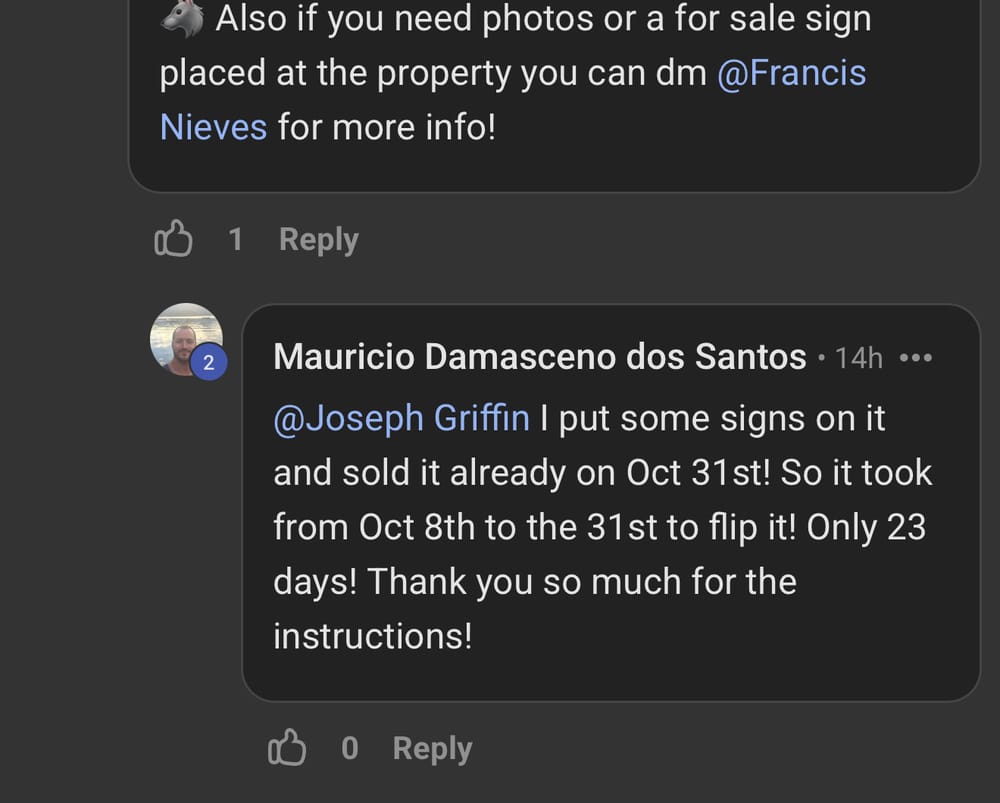Reply to the comment with 1 like
Image resolution: width=1000 pixels, height=803 pixels.
(318, 240)
